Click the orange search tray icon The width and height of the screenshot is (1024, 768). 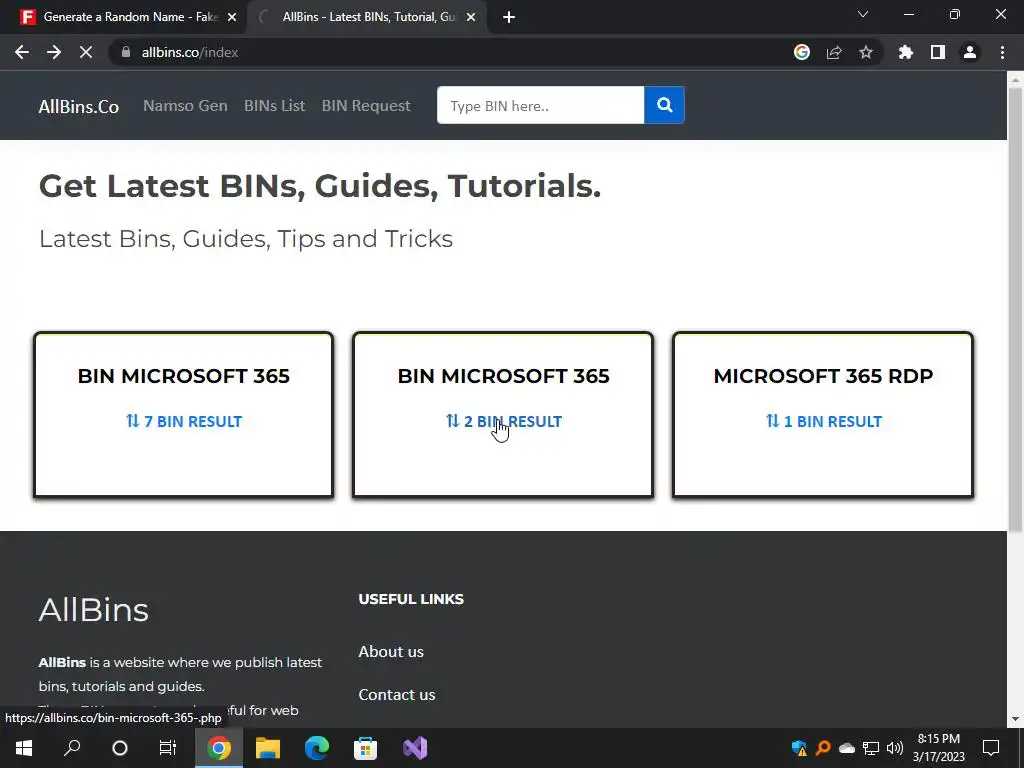(824, 748)
